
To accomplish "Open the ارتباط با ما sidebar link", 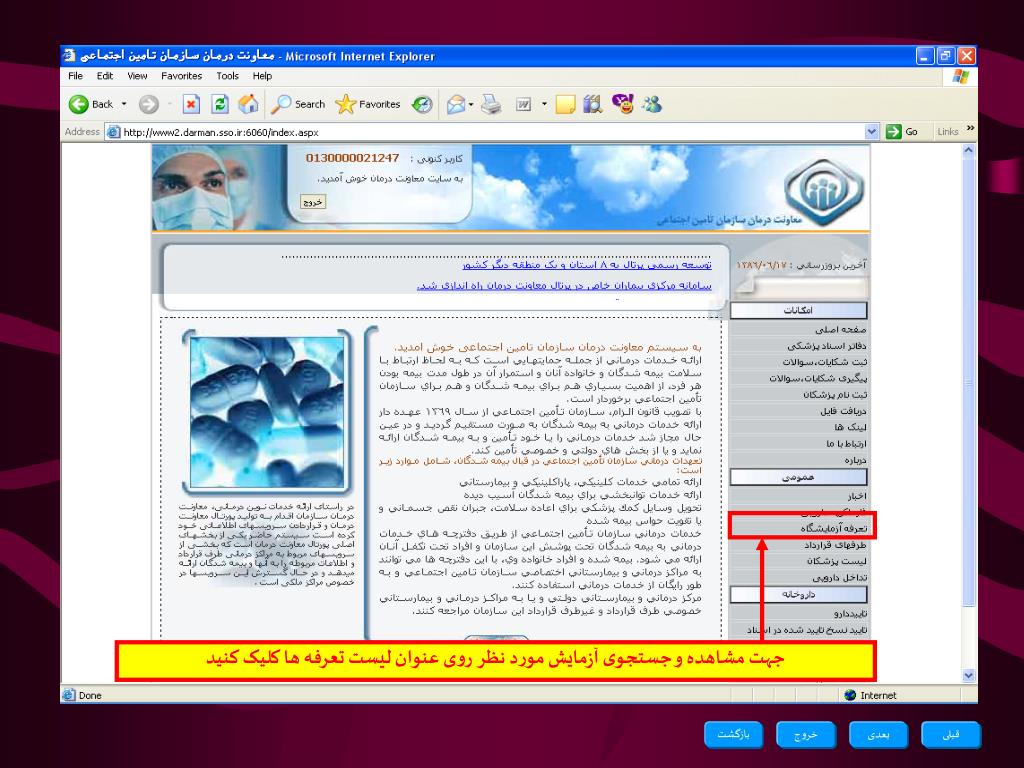I will 846,443.
